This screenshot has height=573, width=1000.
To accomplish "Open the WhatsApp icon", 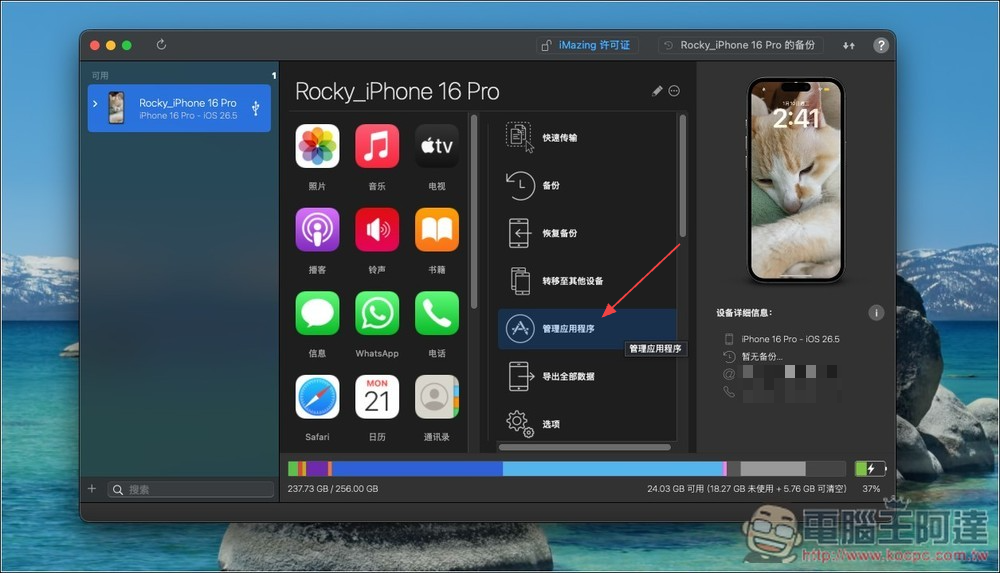I will 377,313.
